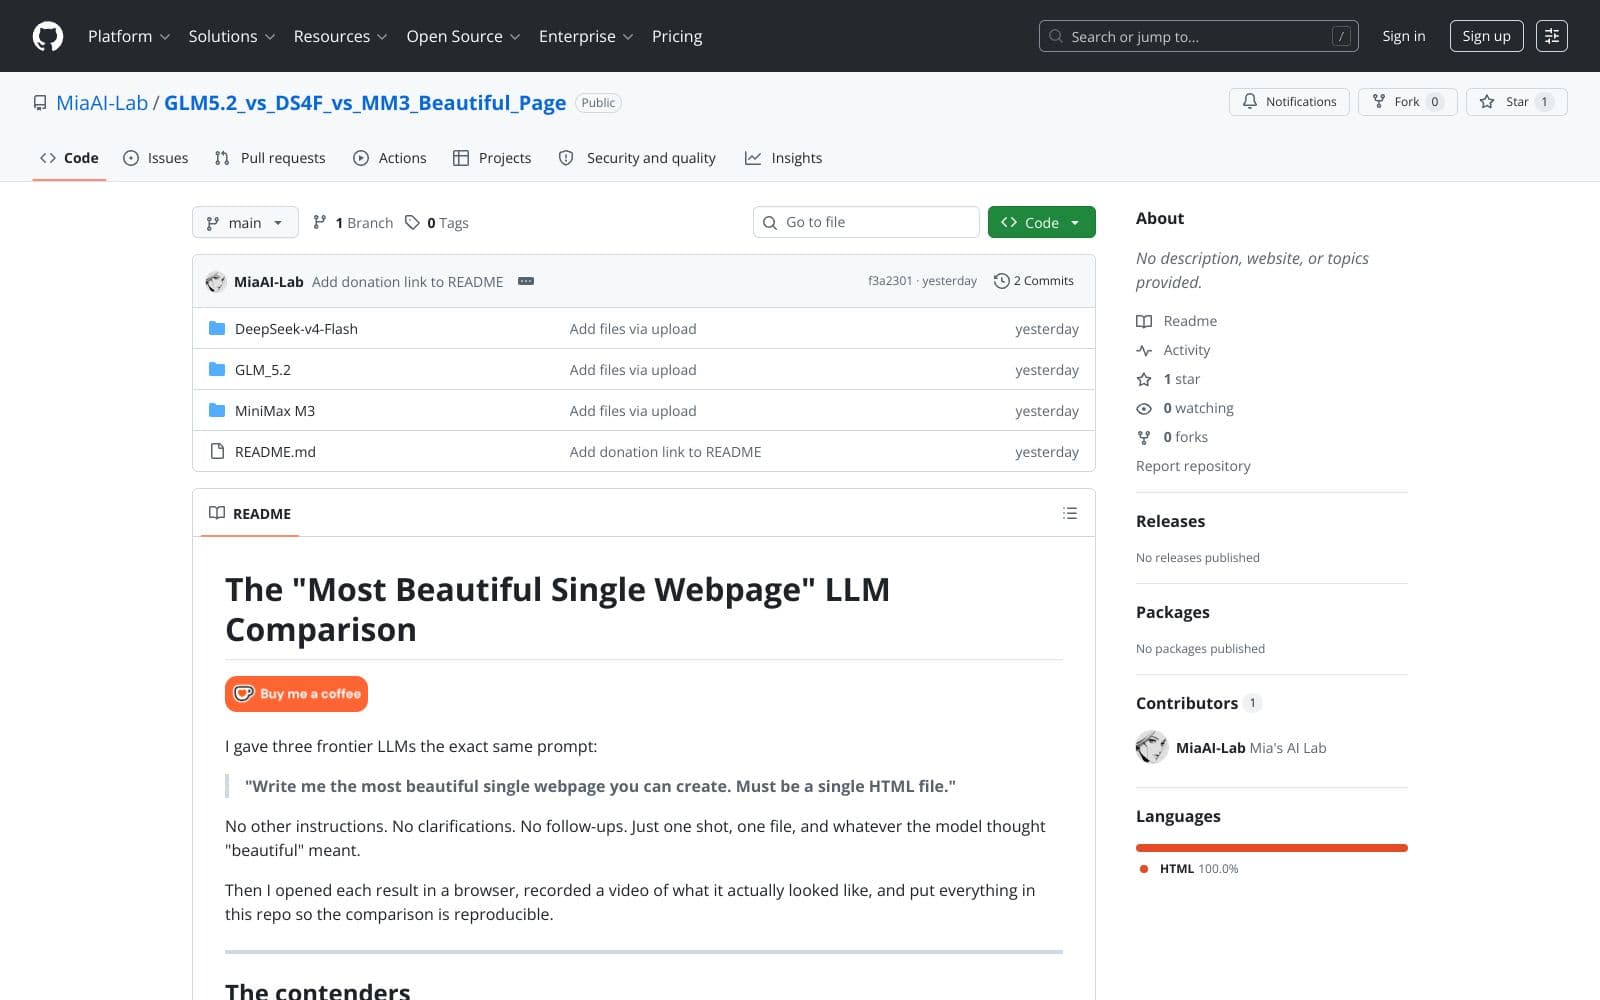
Task: Open commit hash f3a2301
Action: (890, 281)
